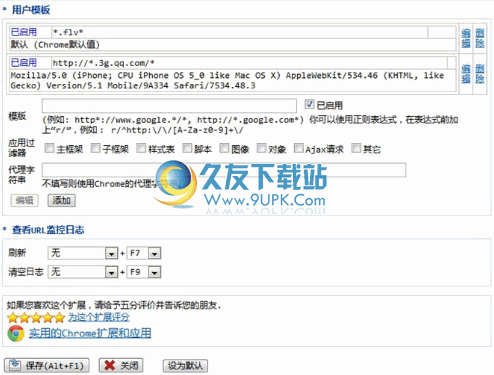
Task: Click the five-star rating icons
Action: click(x=36, y=317)
